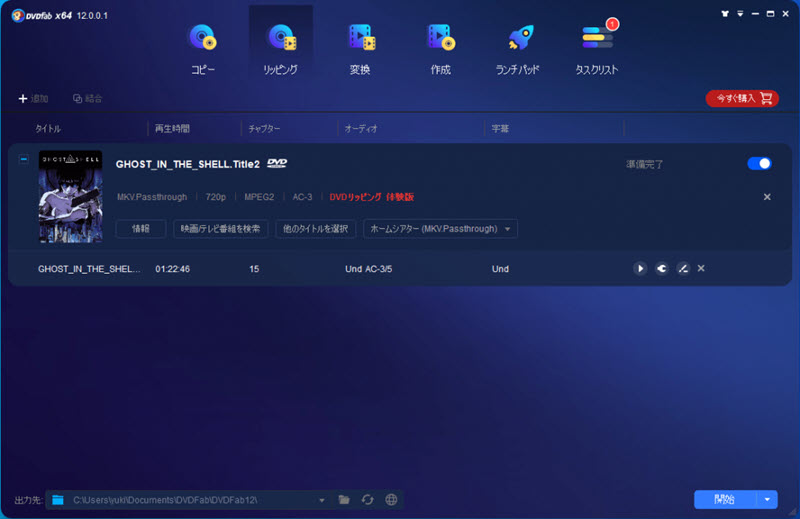
Task: Open advanced settings wrench icon for title
Action: [661, 269]
